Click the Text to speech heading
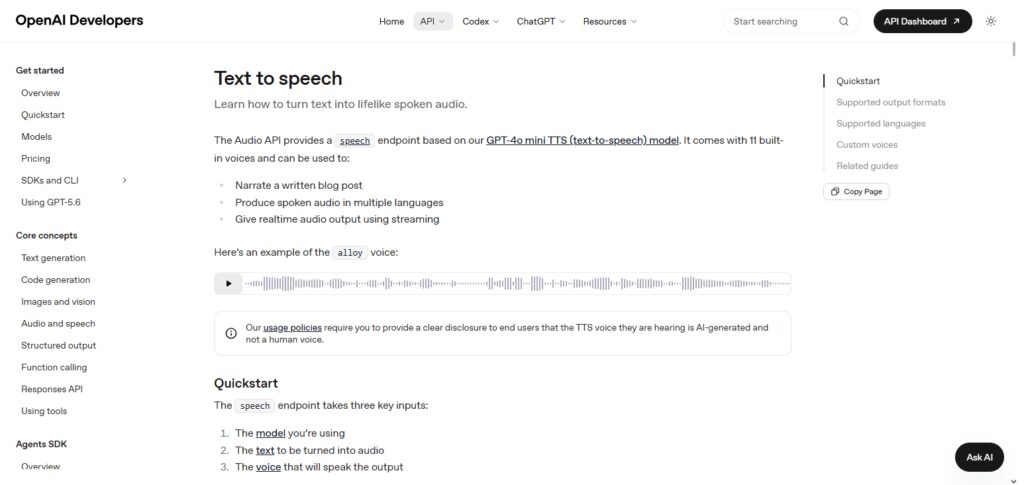 point(278,78)
